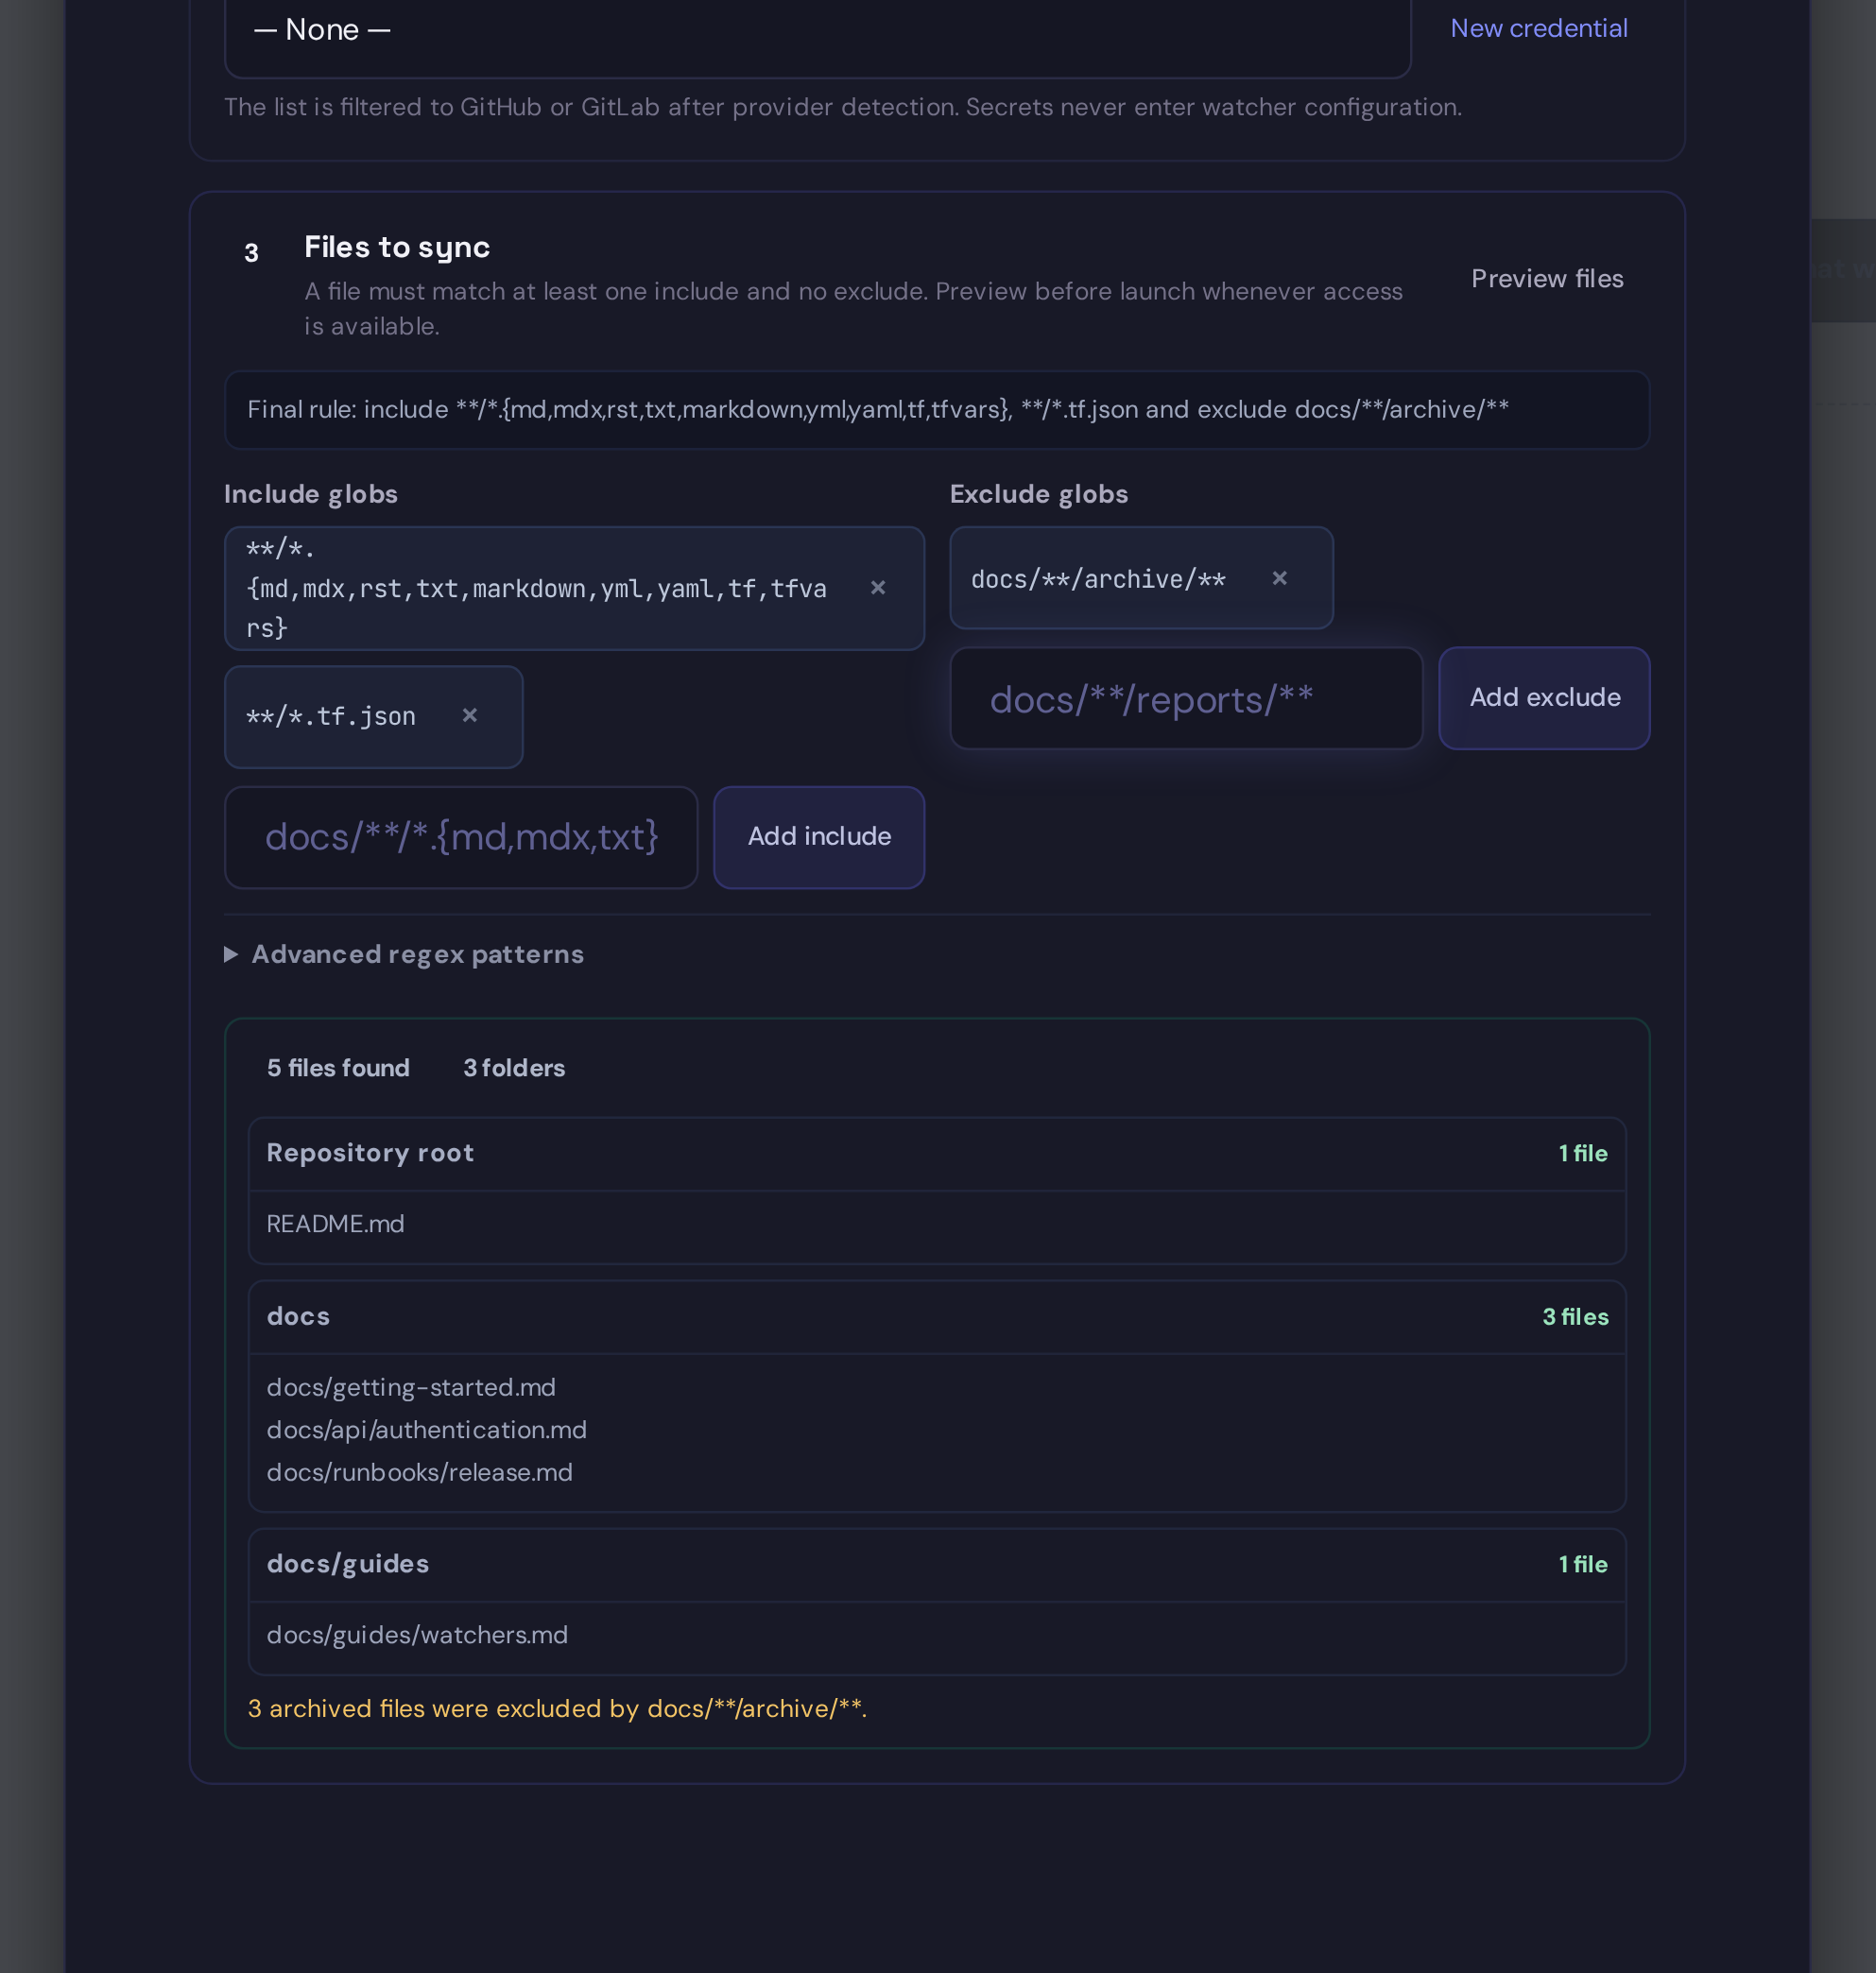Click the Final rule summary box
Image resolution: width=1876 pixels, height=1973 pixels.
coord(937,410)
